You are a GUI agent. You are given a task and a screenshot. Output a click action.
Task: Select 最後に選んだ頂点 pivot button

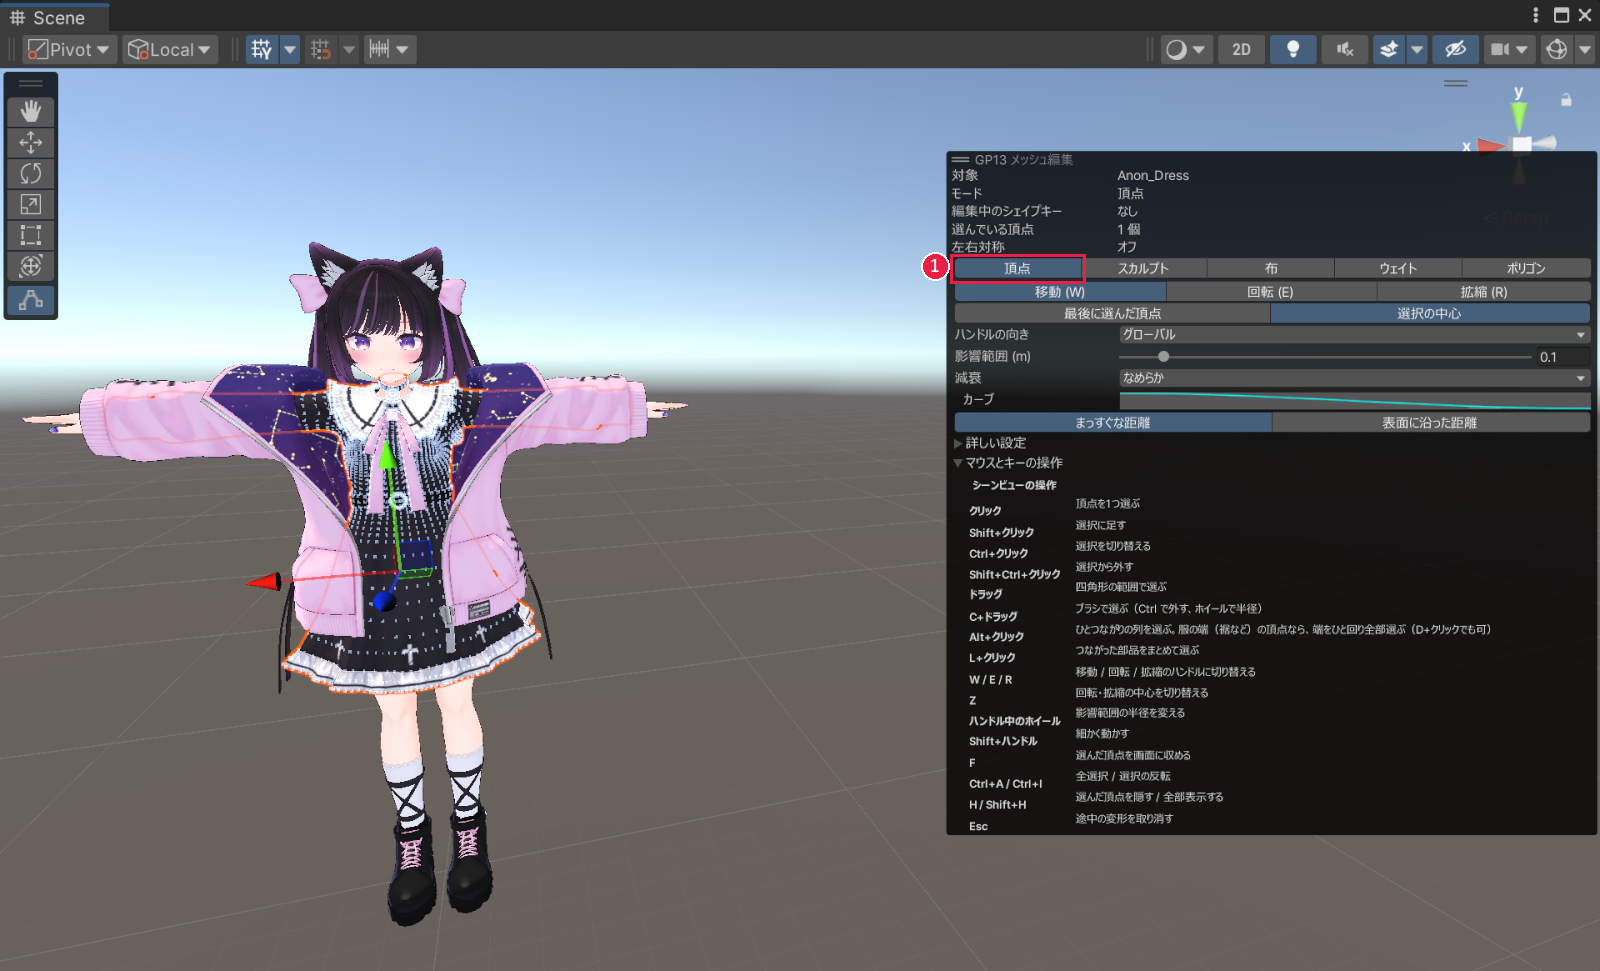(1112, 314)
